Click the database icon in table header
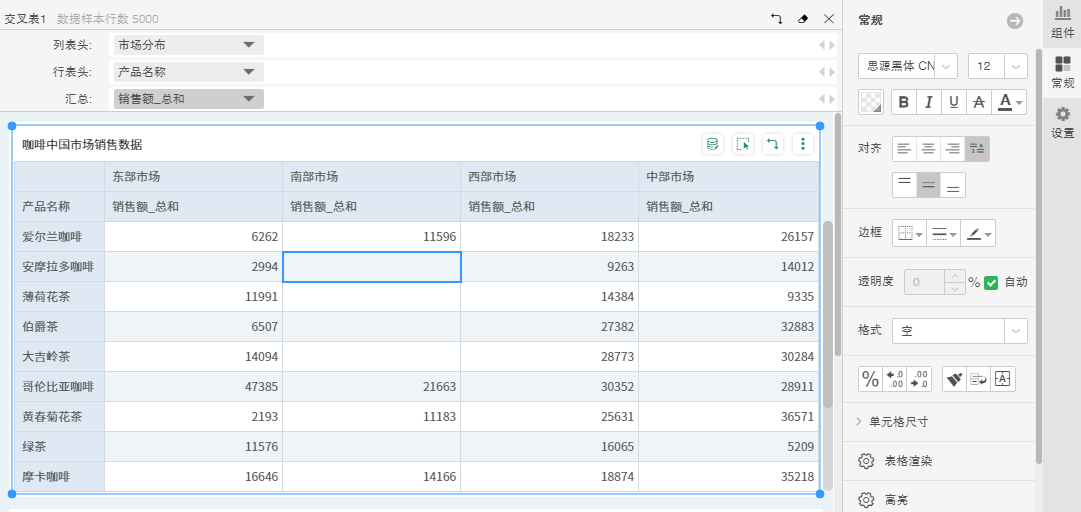 [x=712, y=144]
